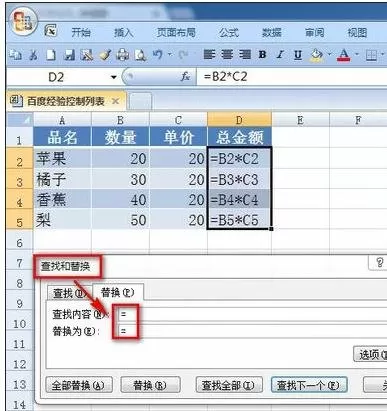Open the fx Insert Function button
This screenshot has height=411, width=387.
tap(185, 77)
